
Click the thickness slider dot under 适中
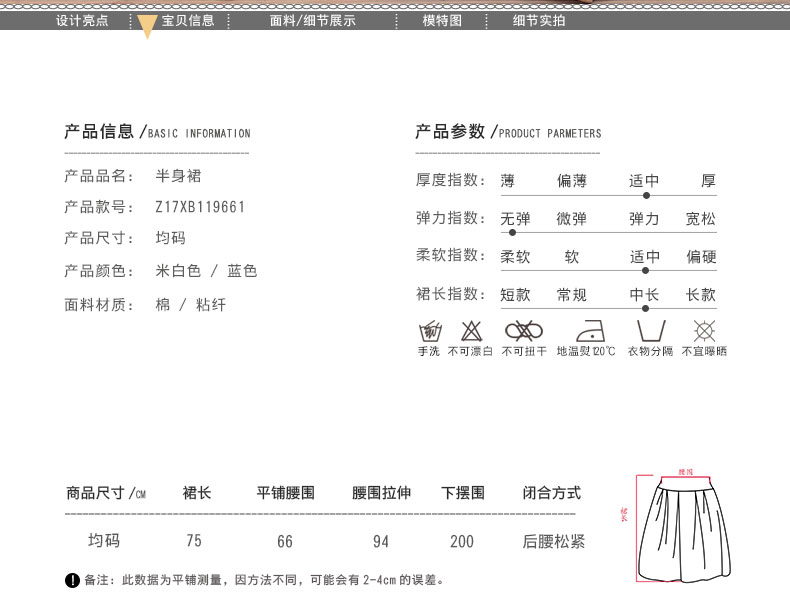point(645,195)
